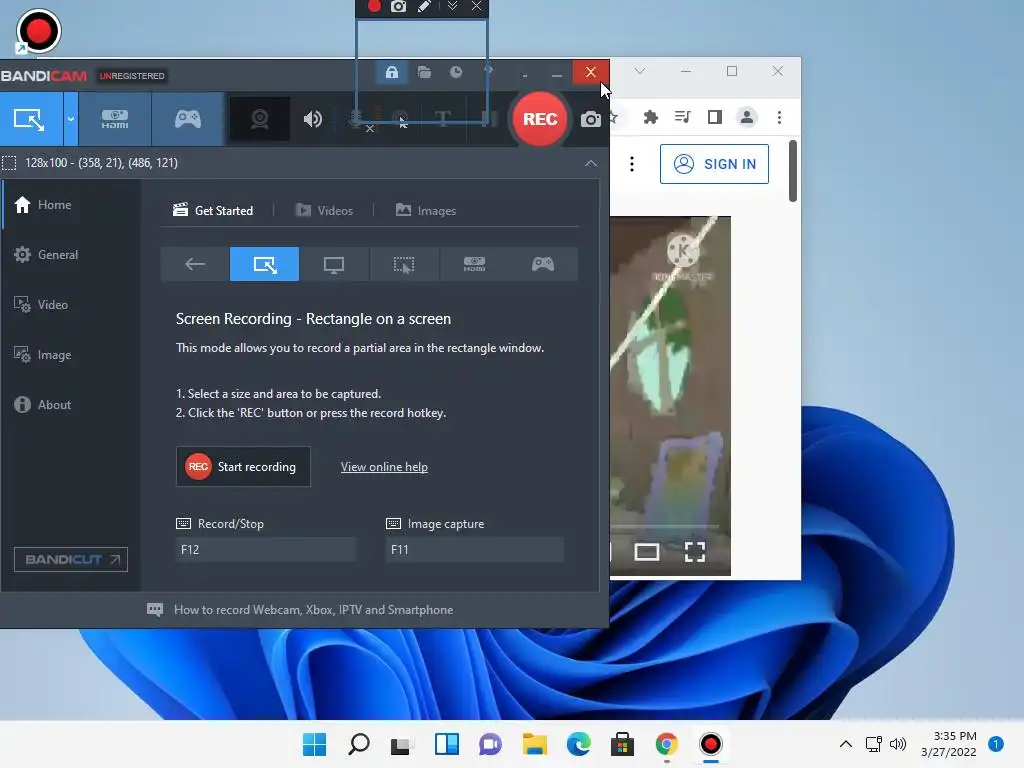Open the browser media control icon

coord(682,117)
